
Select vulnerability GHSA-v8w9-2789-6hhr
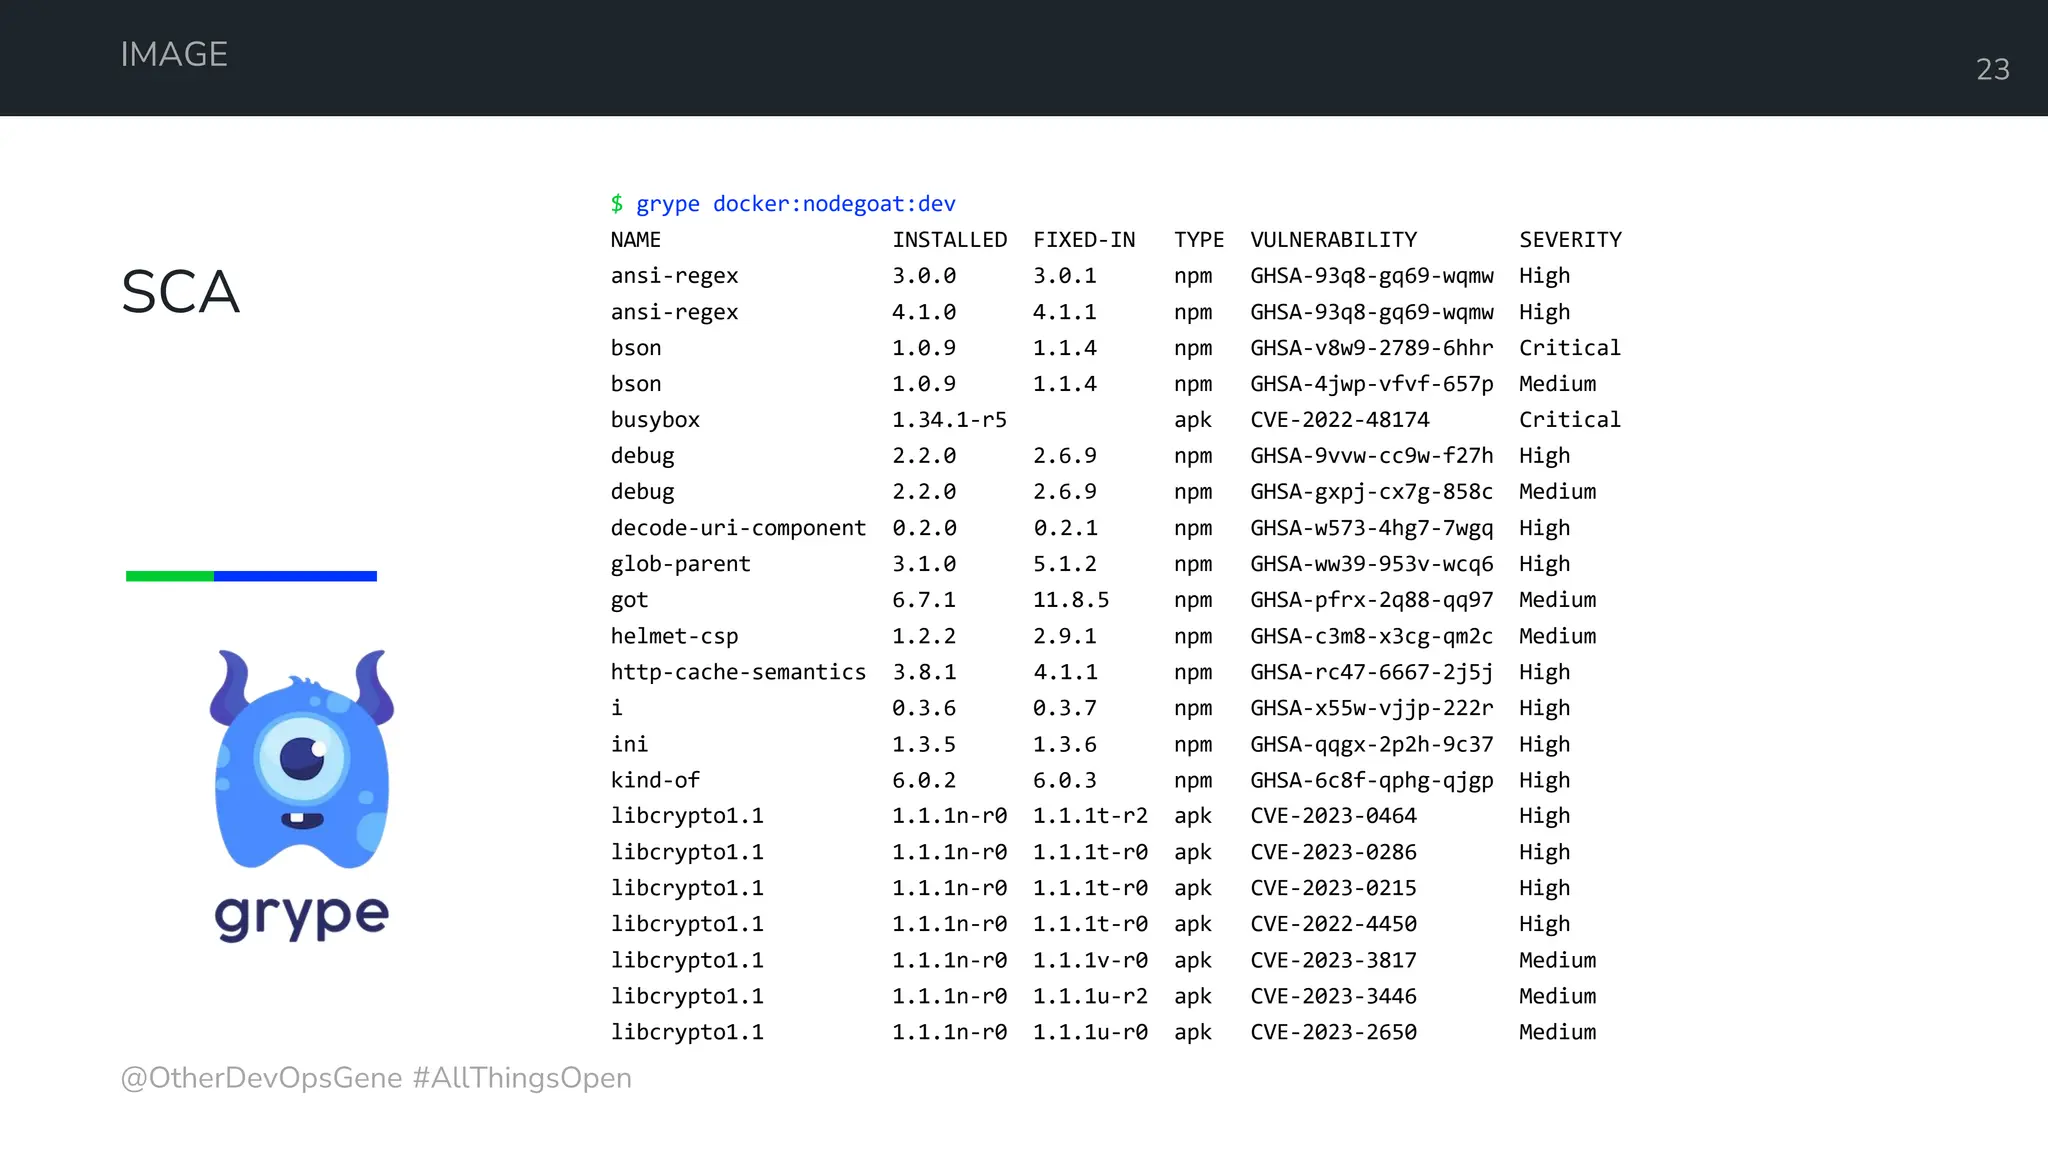tap(1372, 348)
